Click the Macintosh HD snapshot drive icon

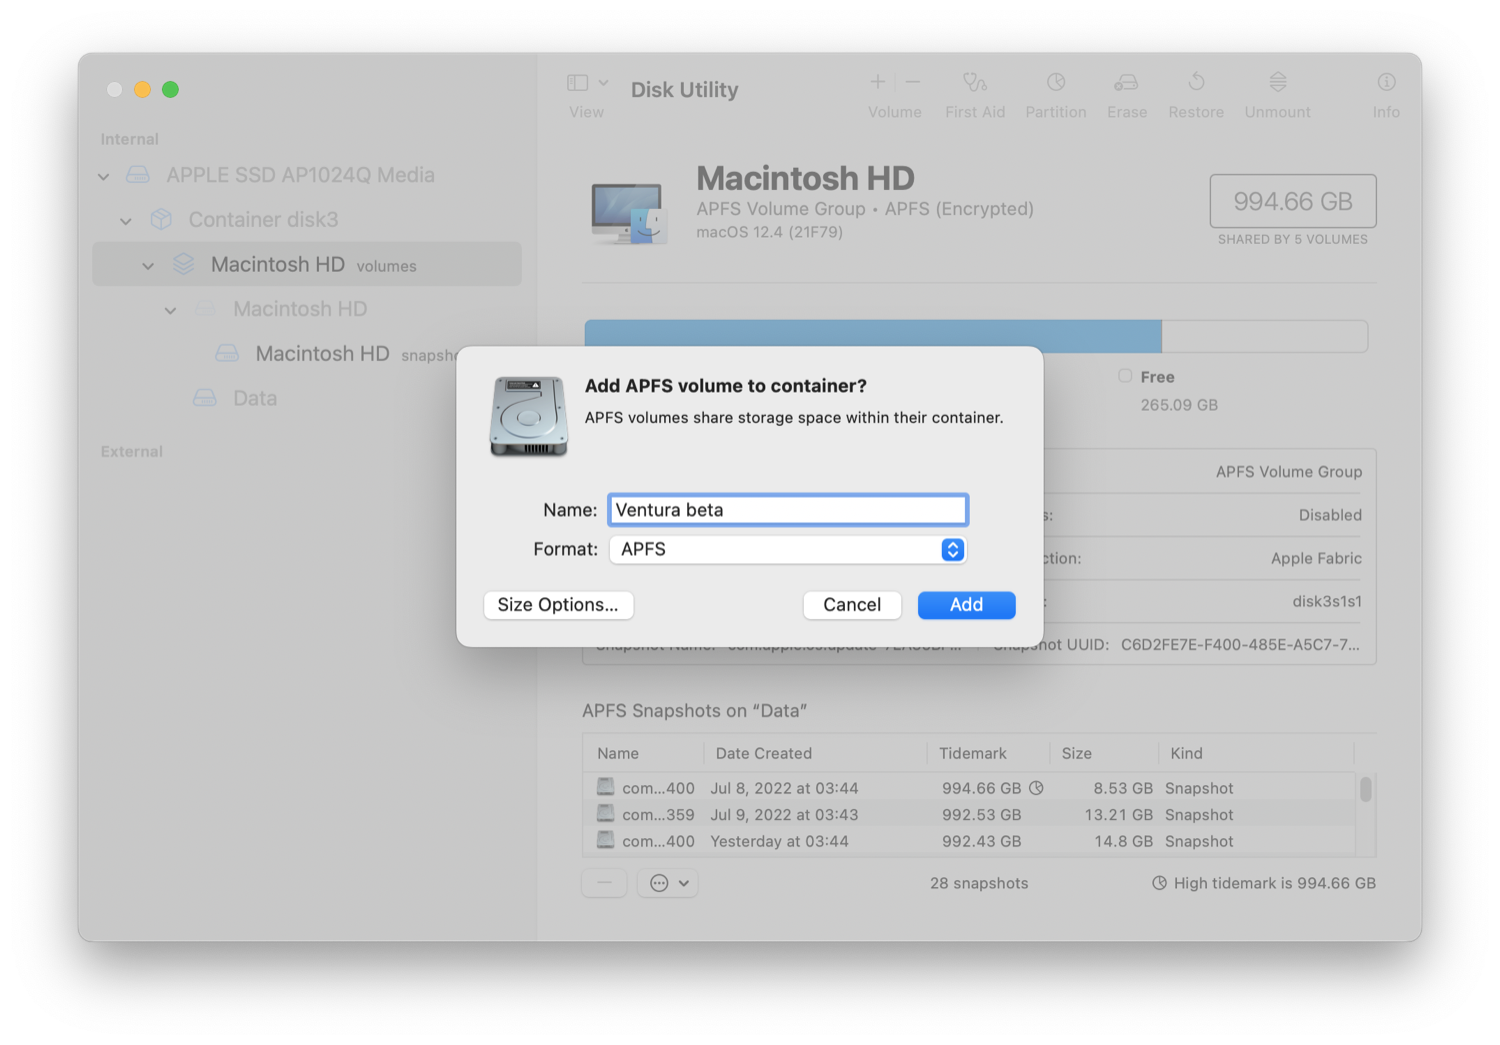pyautogui.click(x=227, y=353)
